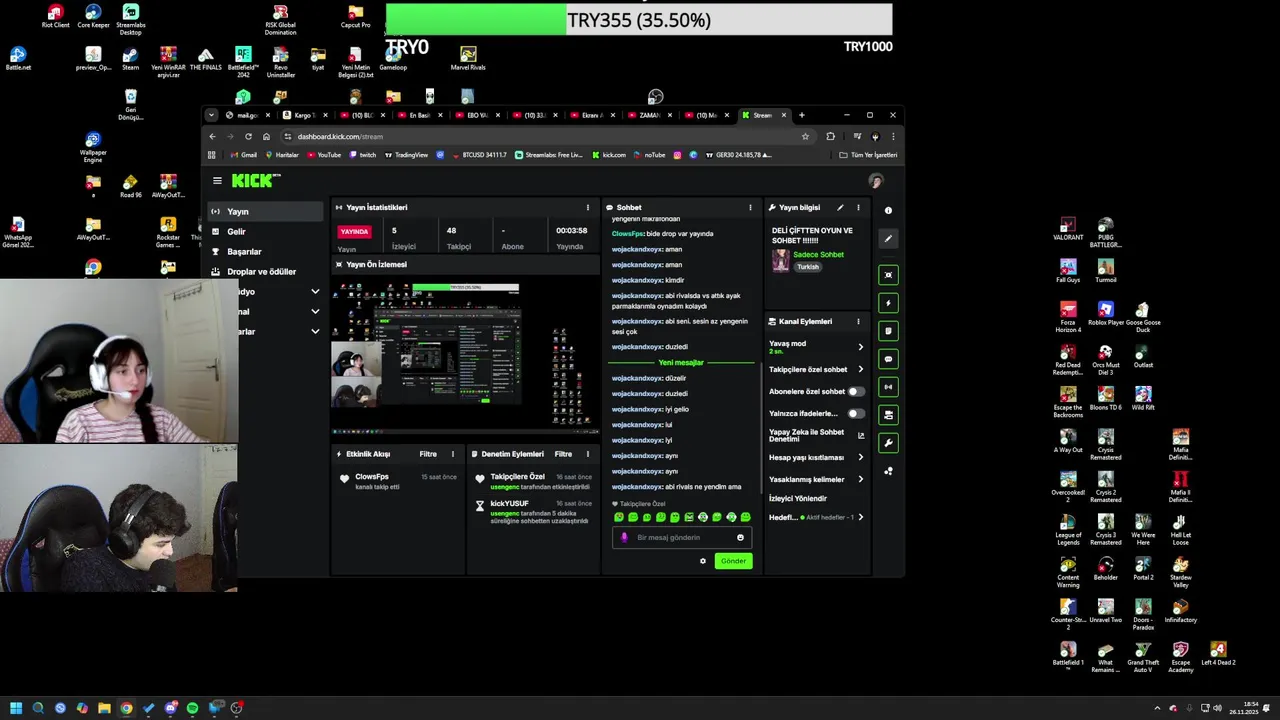Open the TradingView bookmark

point(405,155)
